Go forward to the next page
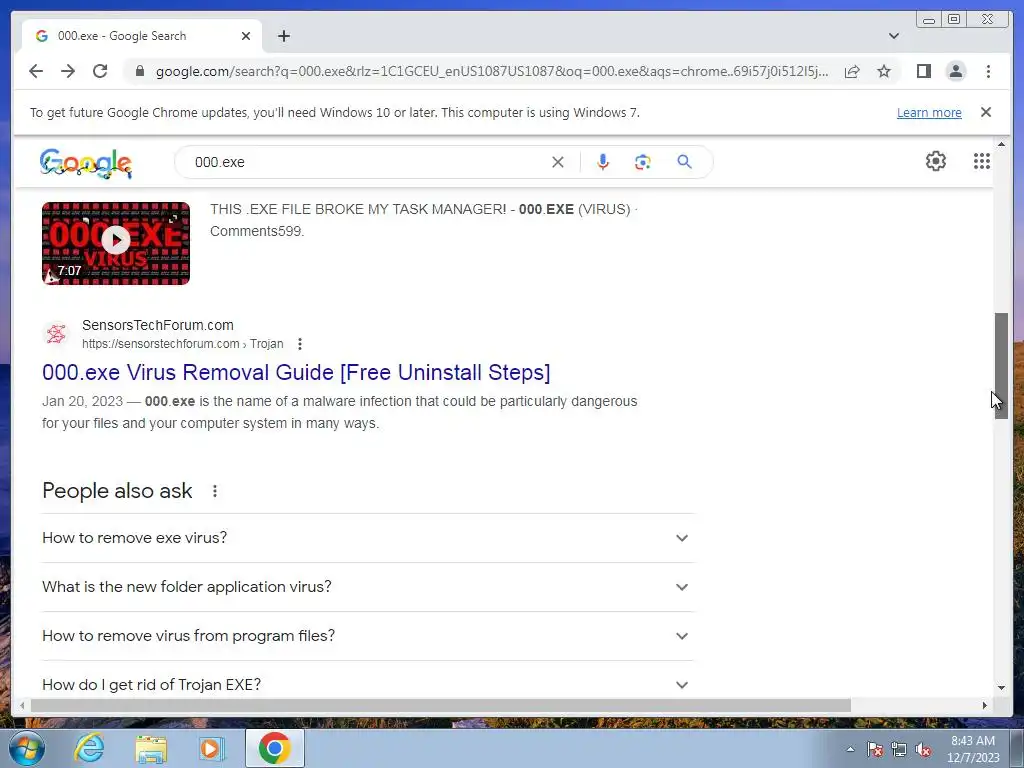 click(x=68, y=71)
